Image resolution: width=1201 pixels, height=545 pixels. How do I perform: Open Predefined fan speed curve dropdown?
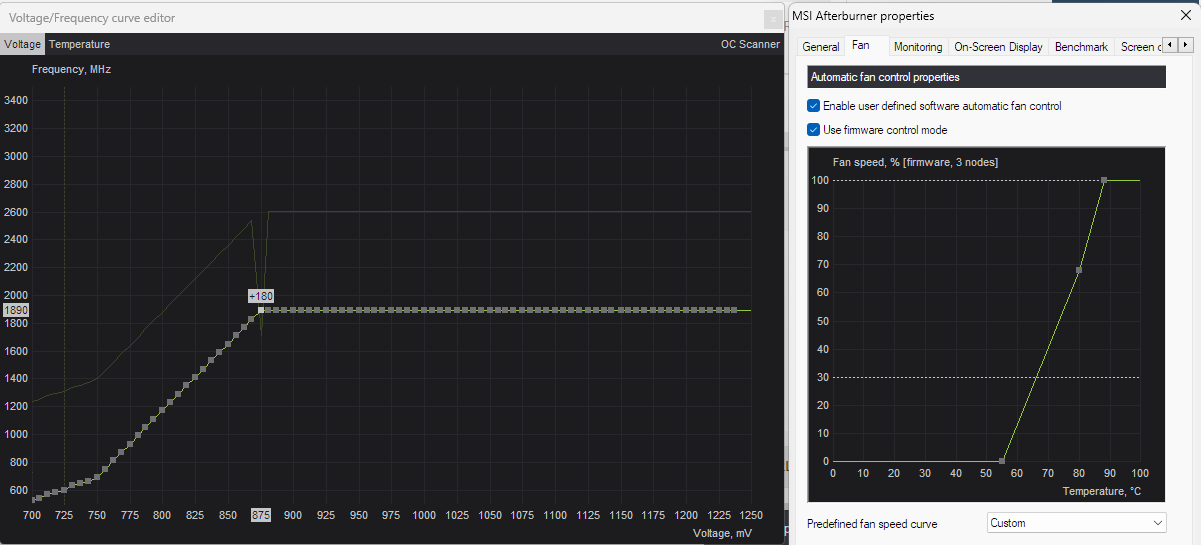point(1076,523)
